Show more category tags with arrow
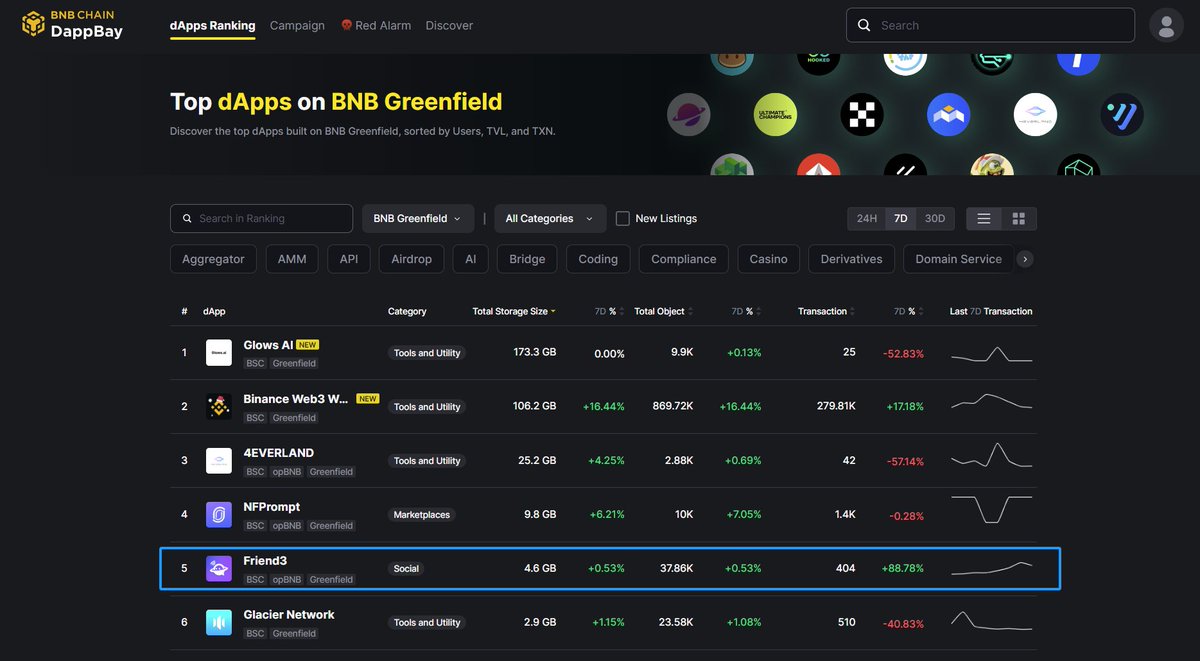Image resolution: width=1200 pixels, height=661 pixels. pos(1025,259)
